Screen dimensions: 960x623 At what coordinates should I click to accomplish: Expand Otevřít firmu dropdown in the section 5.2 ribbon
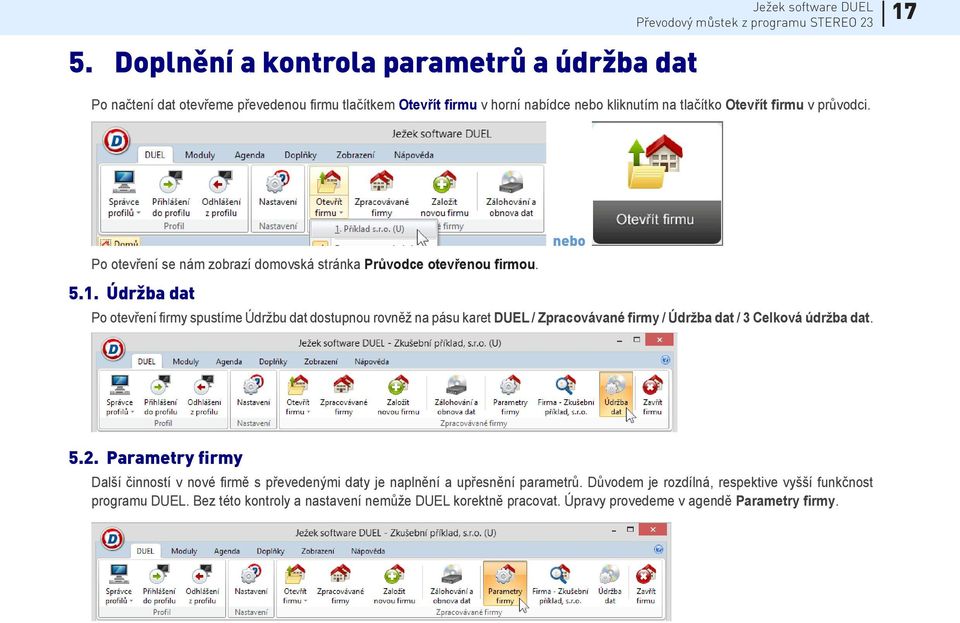pyautogui.click(x=295, y=584)
